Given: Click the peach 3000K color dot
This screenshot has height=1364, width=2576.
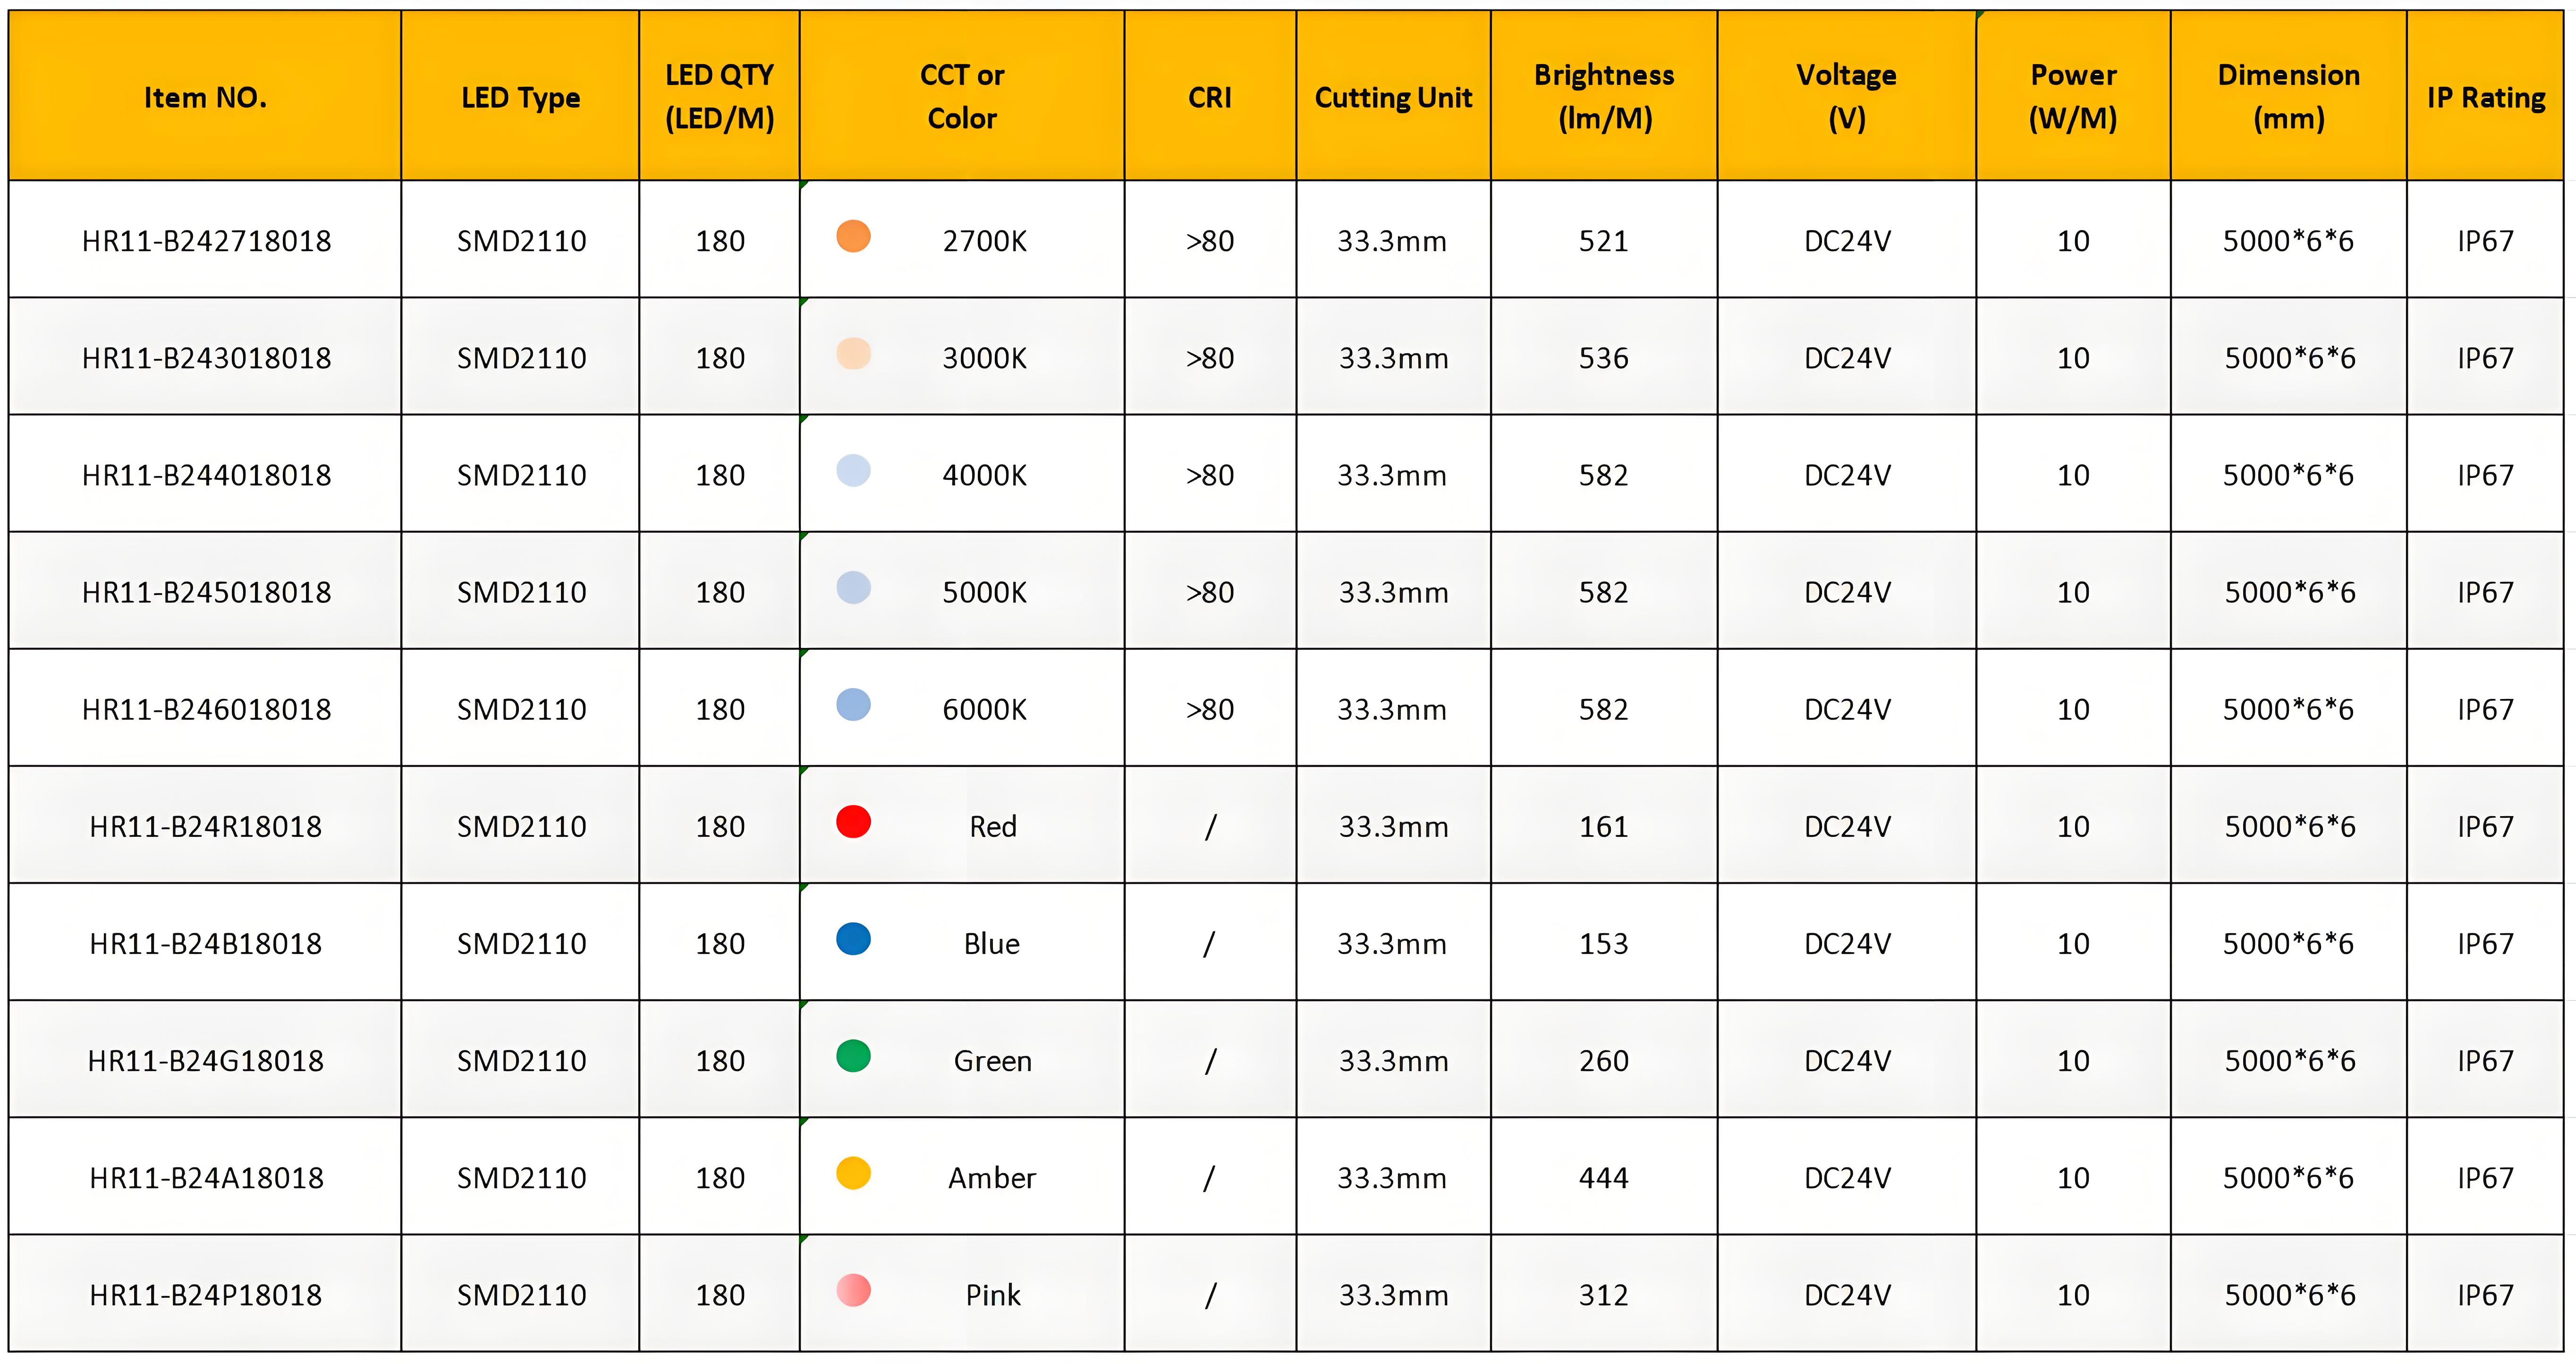Looking at the screenshot, I should (853, 353).
